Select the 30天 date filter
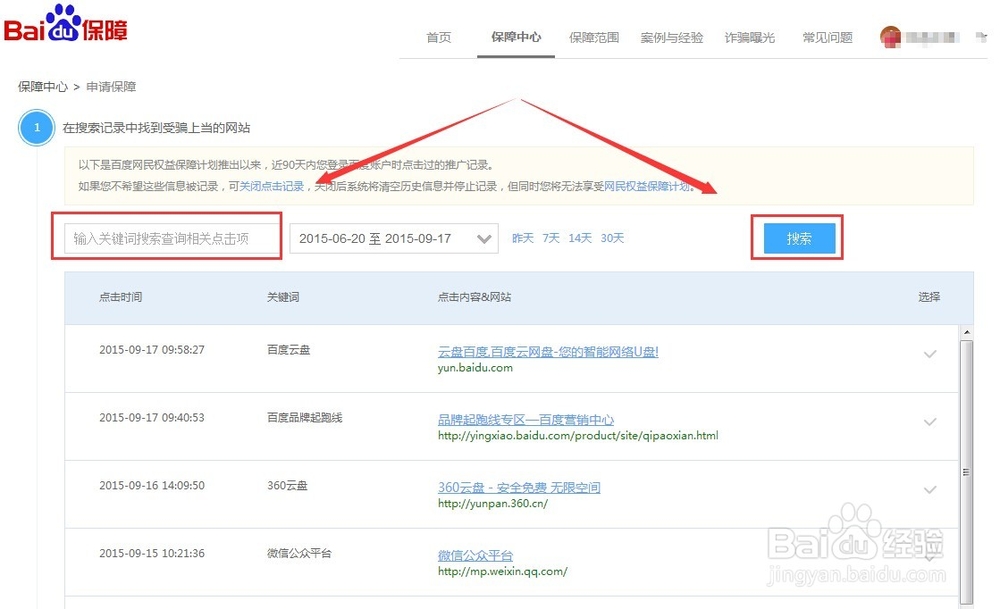Image resolution: width=1000 pixels, height=609 pixels. tap(611, 238)
